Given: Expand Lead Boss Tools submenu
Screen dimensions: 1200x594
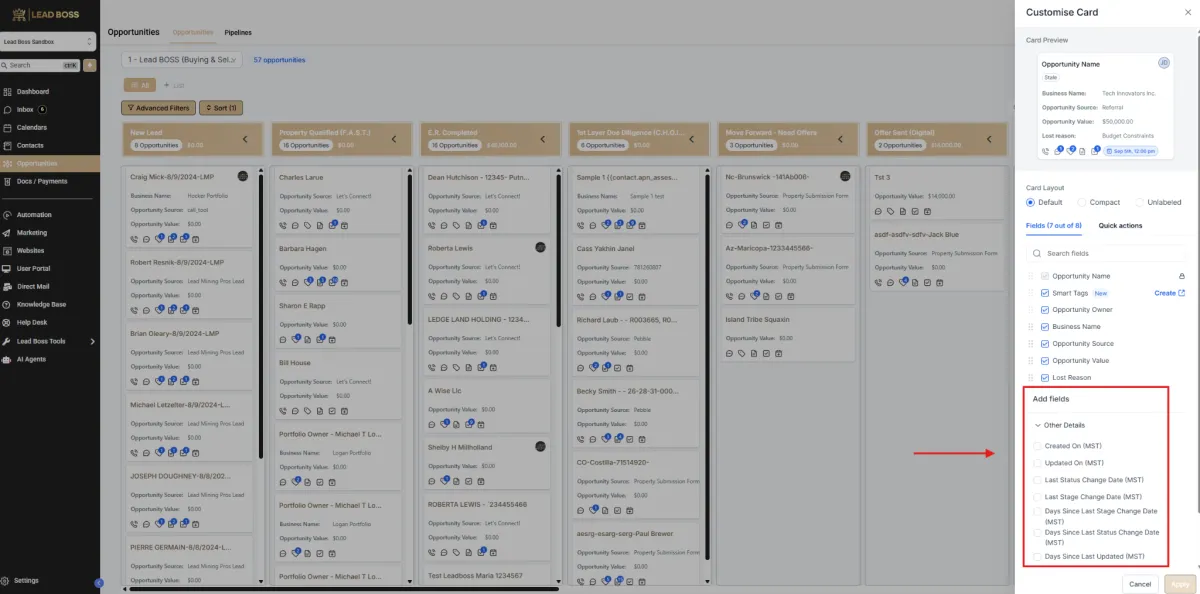Looking at the screenshot, I should coord(92,341).
